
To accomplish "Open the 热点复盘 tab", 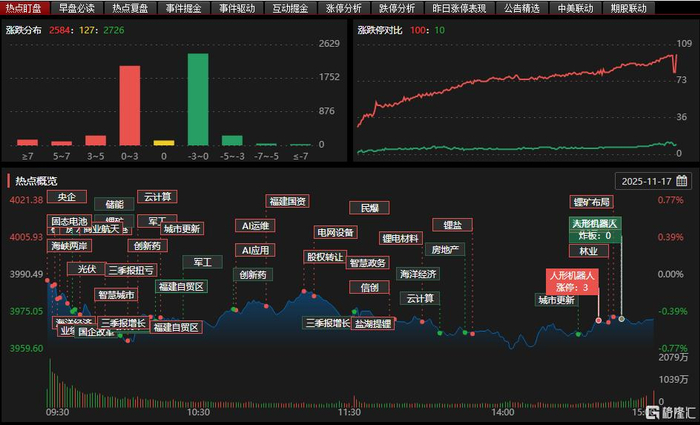I will click(130, 8).
